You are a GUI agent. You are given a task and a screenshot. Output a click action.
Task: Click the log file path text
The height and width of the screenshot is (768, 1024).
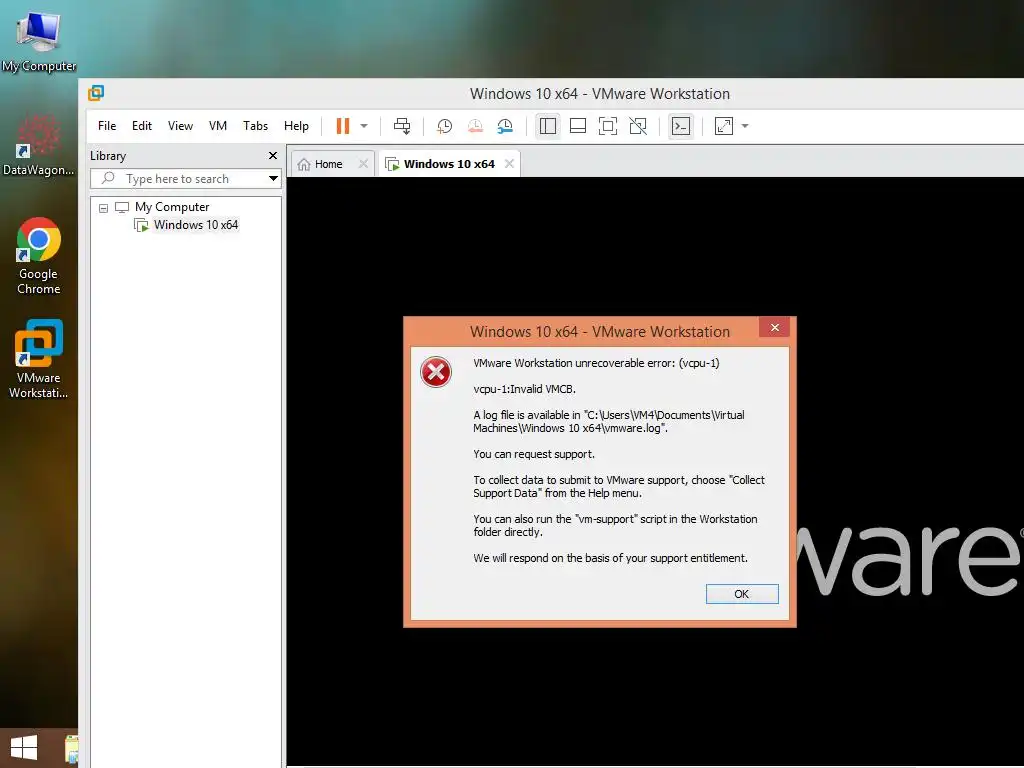tap(609, 421)
